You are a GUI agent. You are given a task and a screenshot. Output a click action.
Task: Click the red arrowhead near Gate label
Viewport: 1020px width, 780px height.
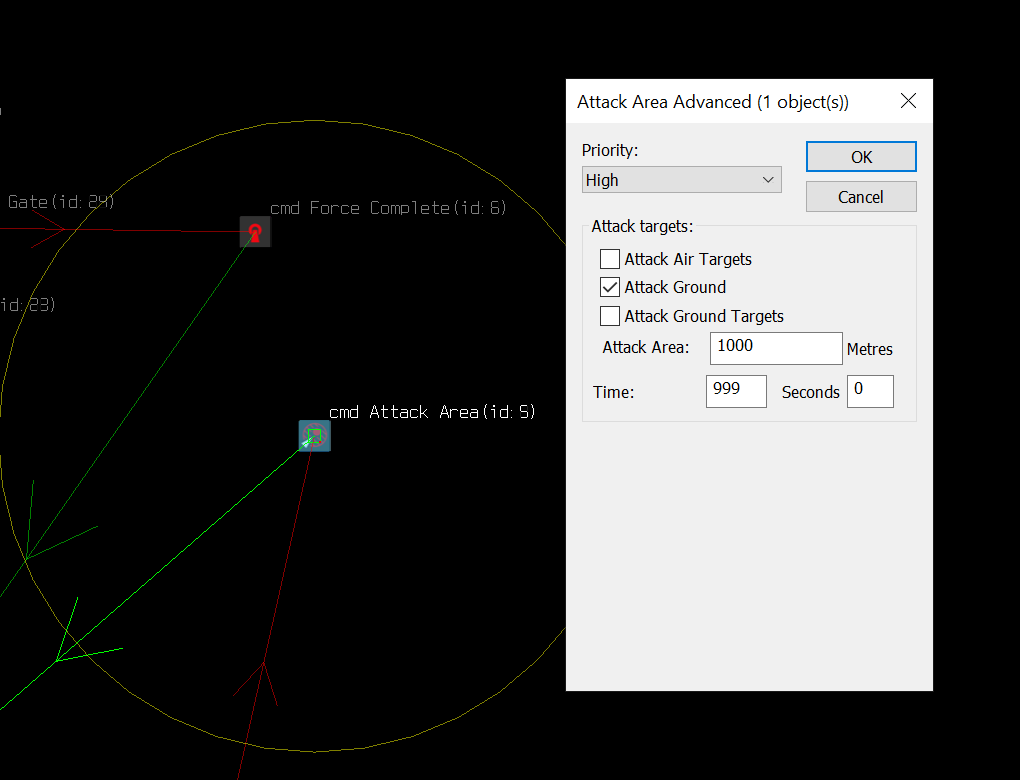click(49, 229)
